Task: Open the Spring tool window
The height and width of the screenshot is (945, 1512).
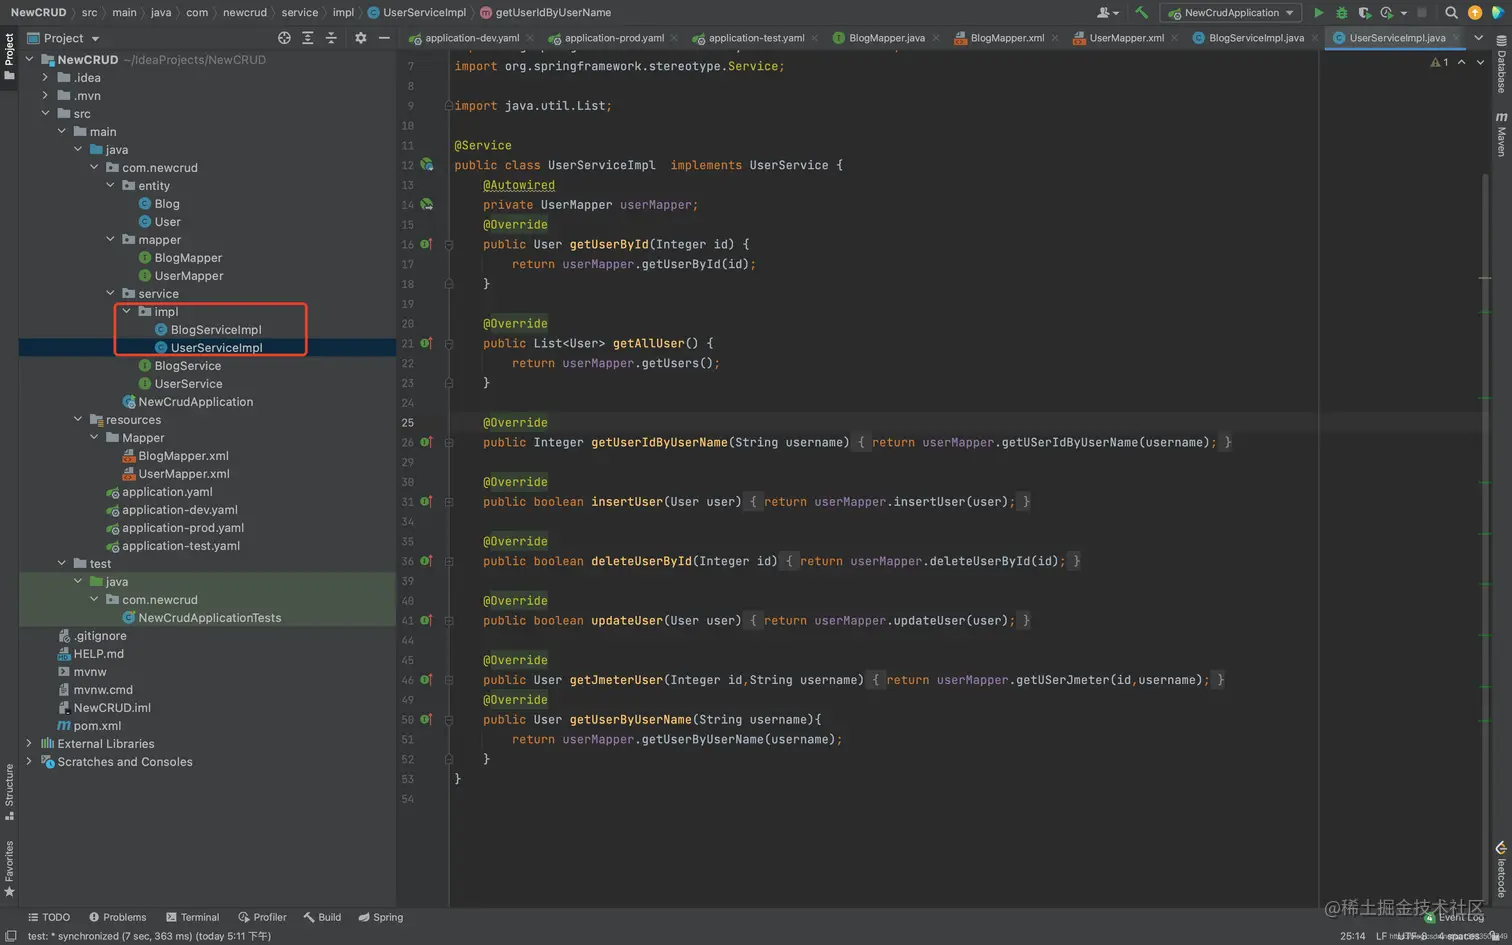Action: pyautogui.click(x=380, y=917)
